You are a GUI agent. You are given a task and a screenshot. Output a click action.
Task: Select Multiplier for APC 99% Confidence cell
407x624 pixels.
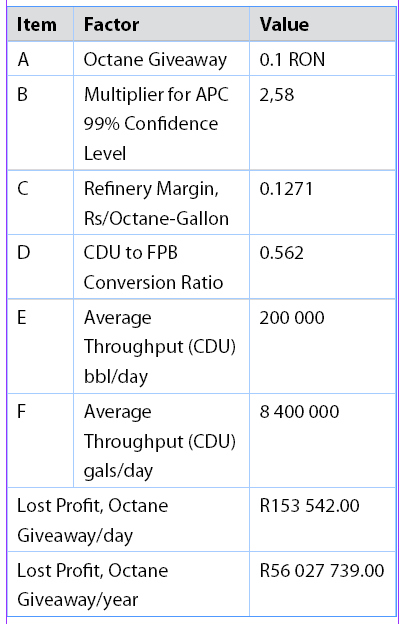pos(161,123)
